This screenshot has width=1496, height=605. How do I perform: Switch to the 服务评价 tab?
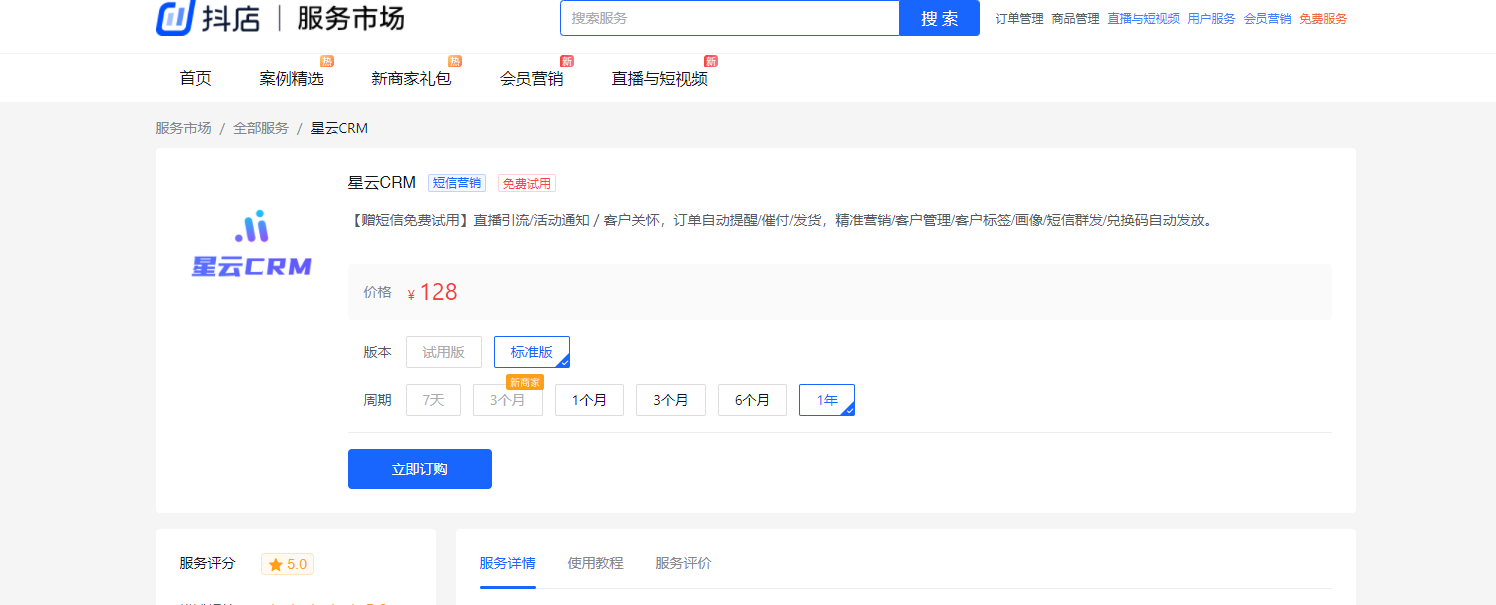point(683,563)
